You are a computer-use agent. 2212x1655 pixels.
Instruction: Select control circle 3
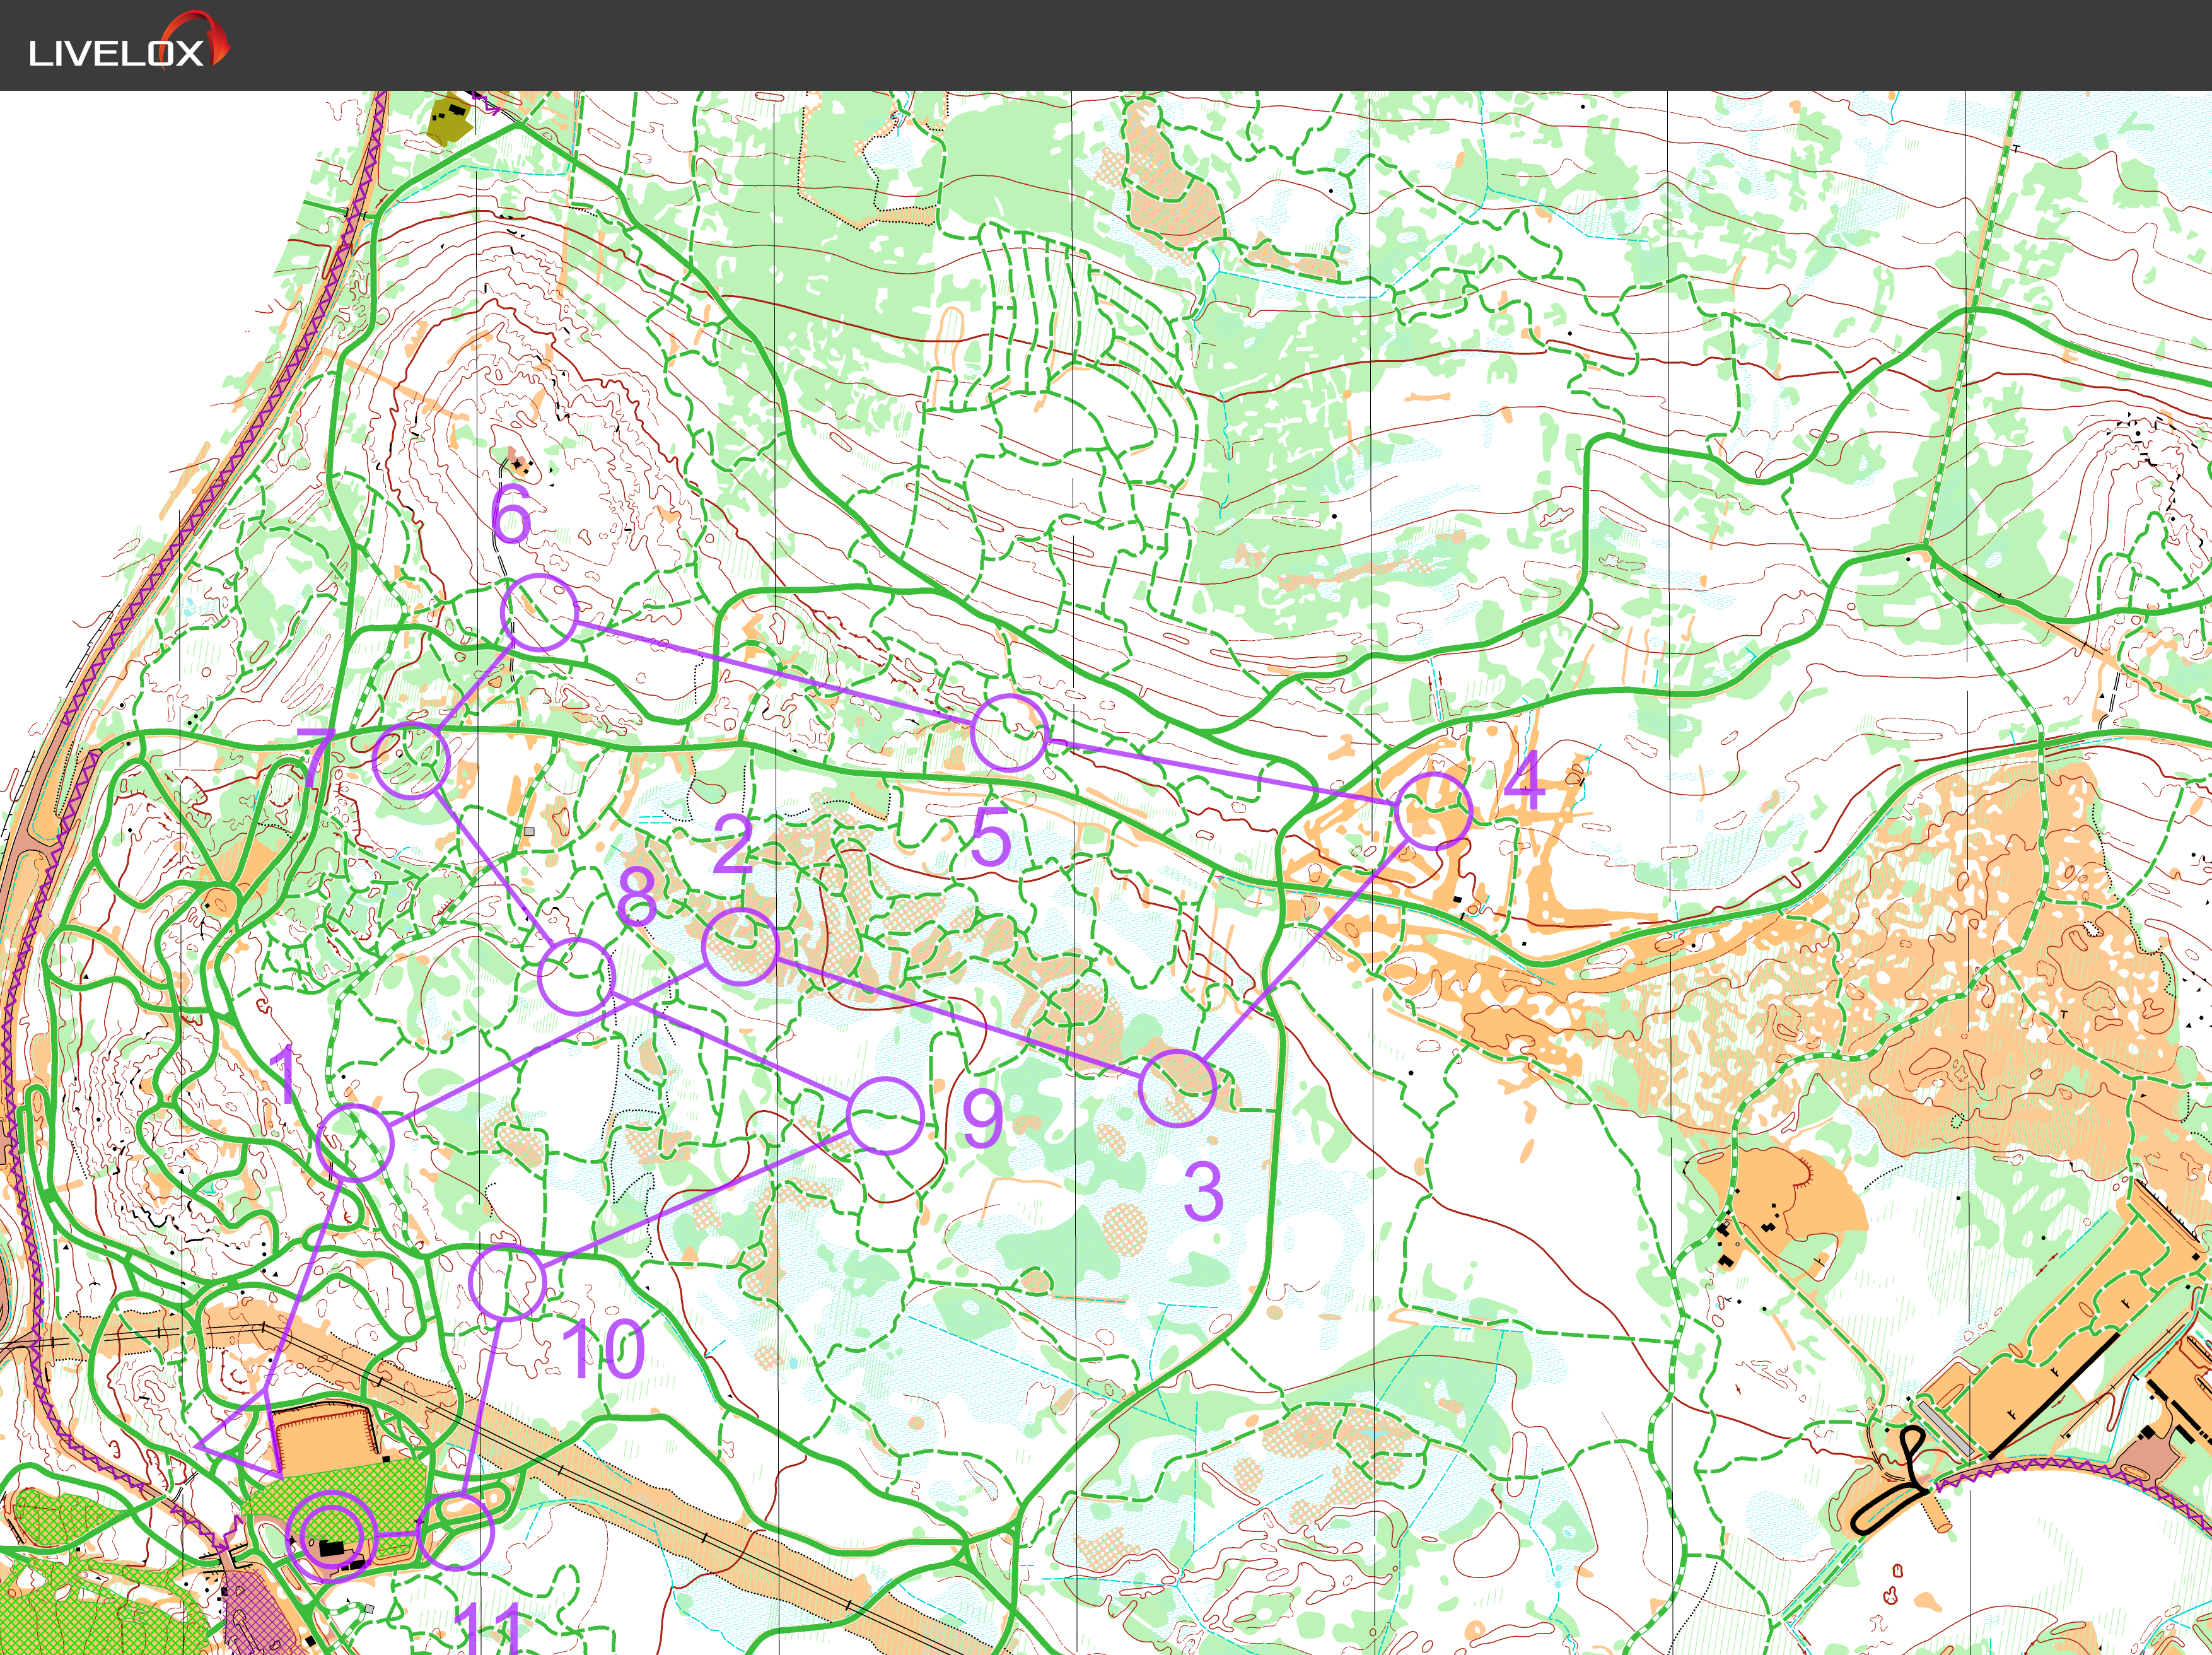coord(1177,1088)
